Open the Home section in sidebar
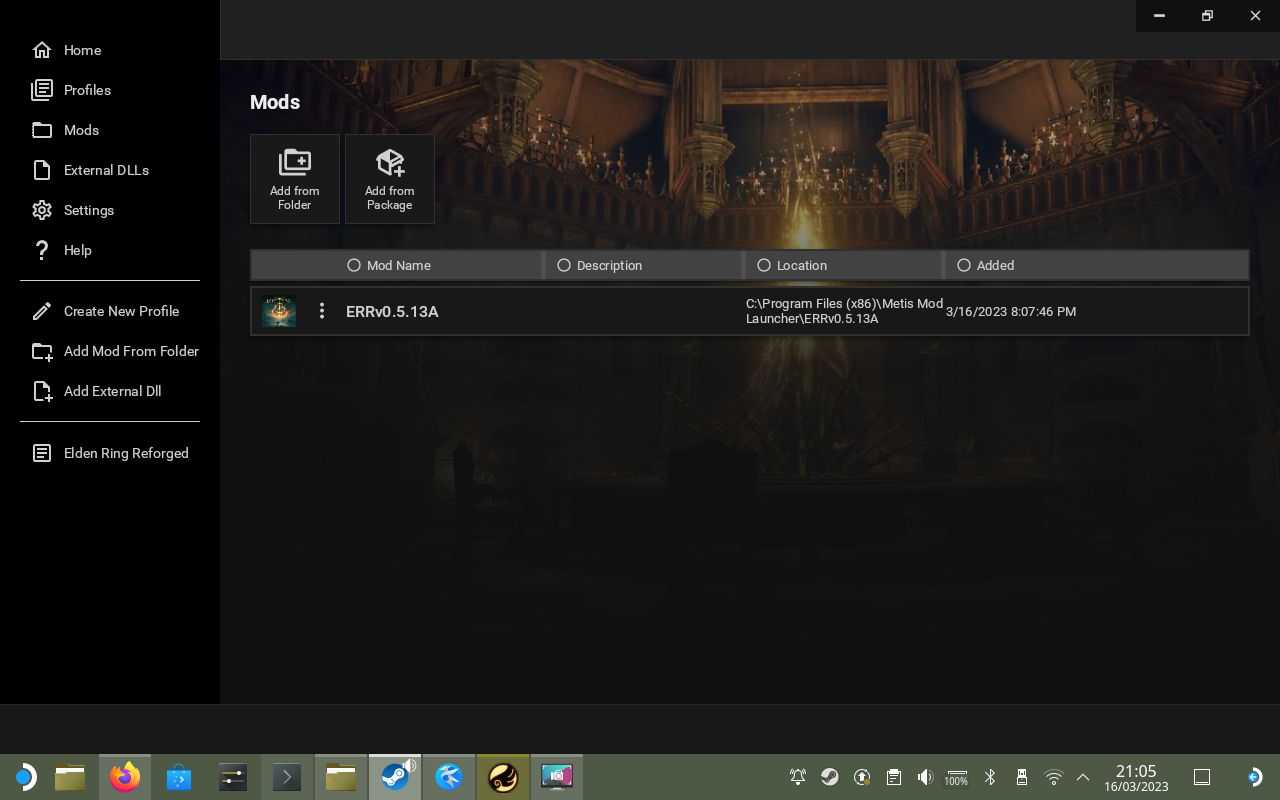This screenshot has width=1280, height=800. [x=82, y=50]
